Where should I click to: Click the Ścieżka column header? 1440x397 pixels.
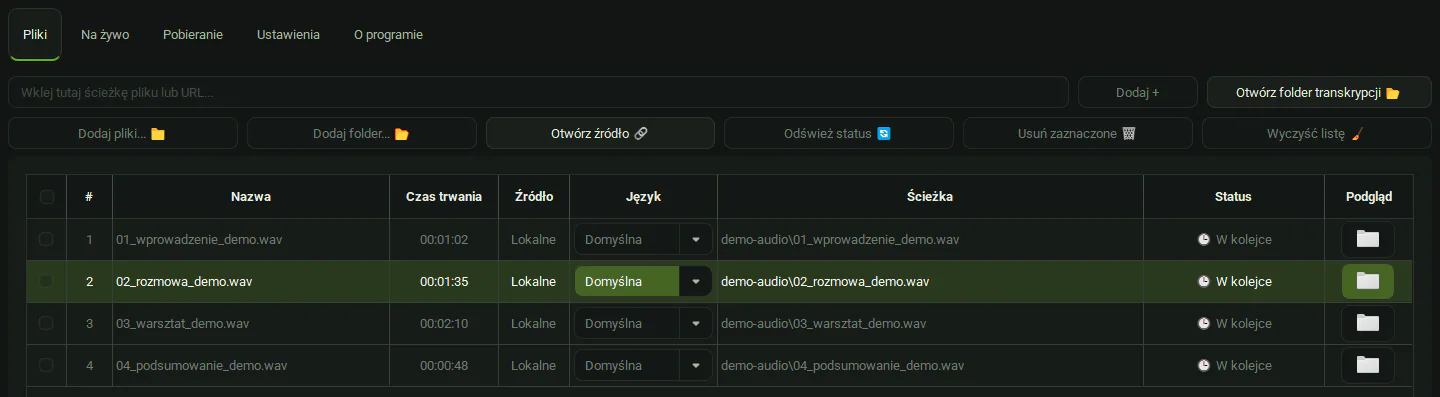coord(930,197)
